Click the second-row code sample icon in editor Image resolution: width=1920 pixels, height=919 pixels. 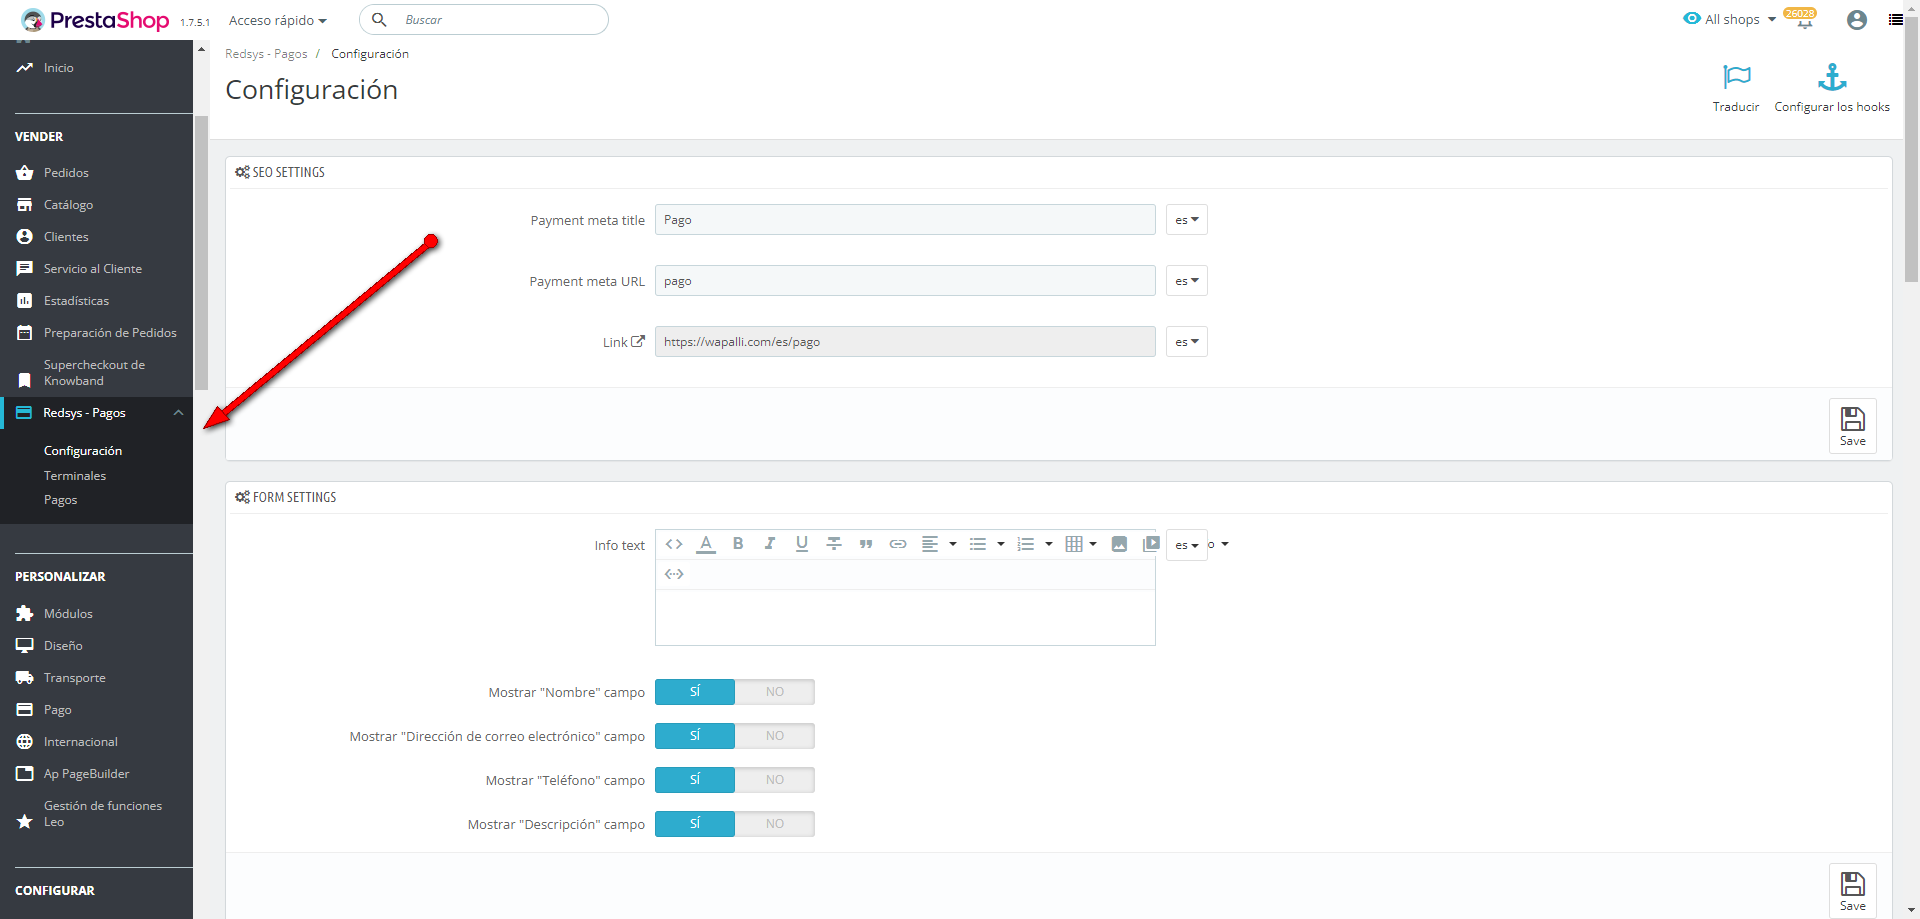pos(674,574)
